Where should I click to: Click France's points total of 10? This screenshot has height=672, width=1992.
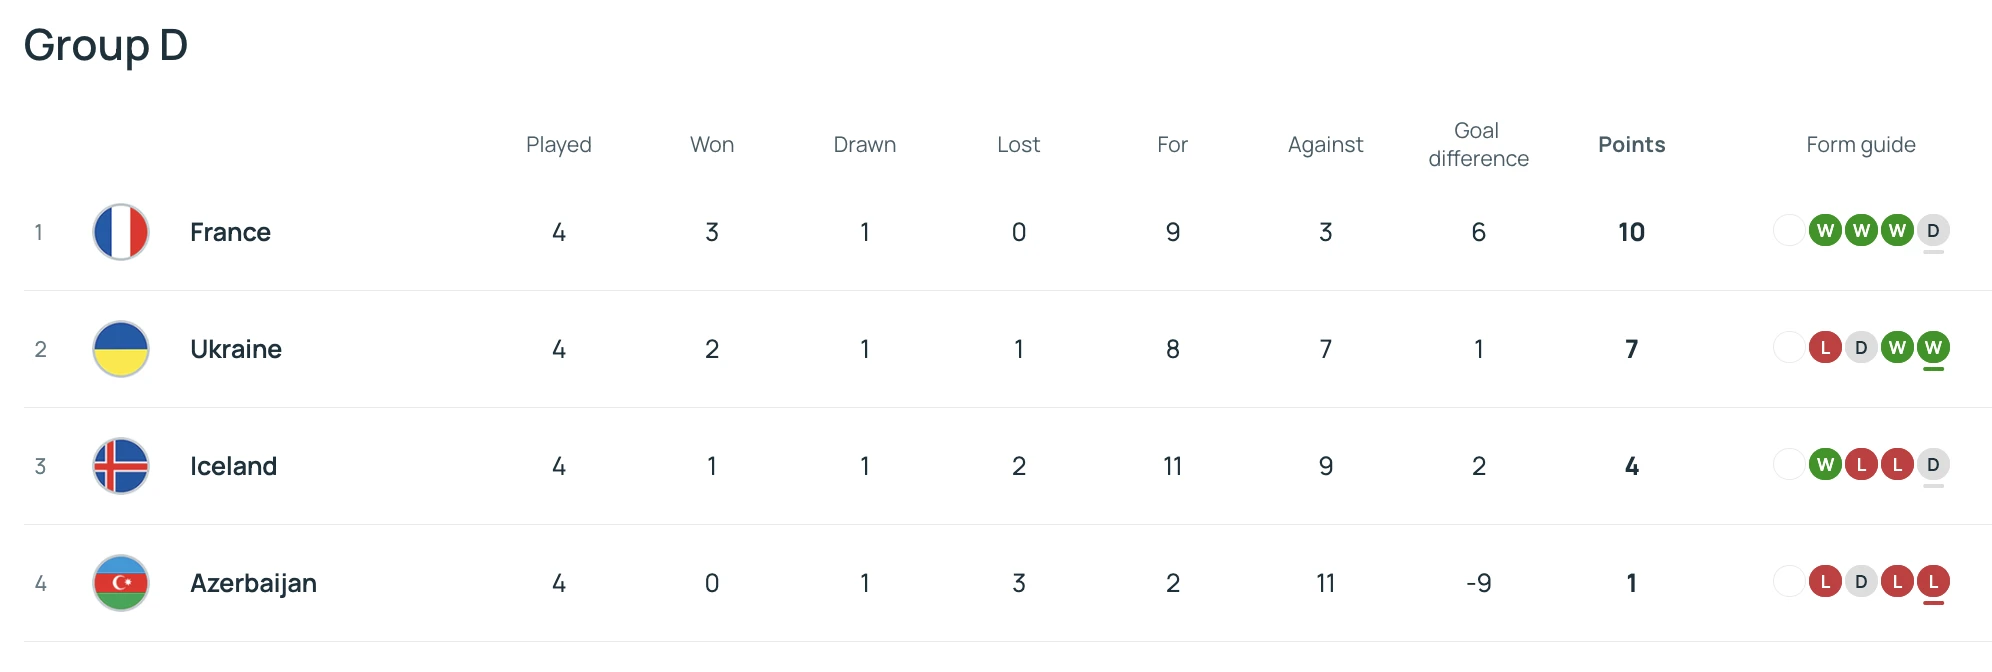point(1631,232)
